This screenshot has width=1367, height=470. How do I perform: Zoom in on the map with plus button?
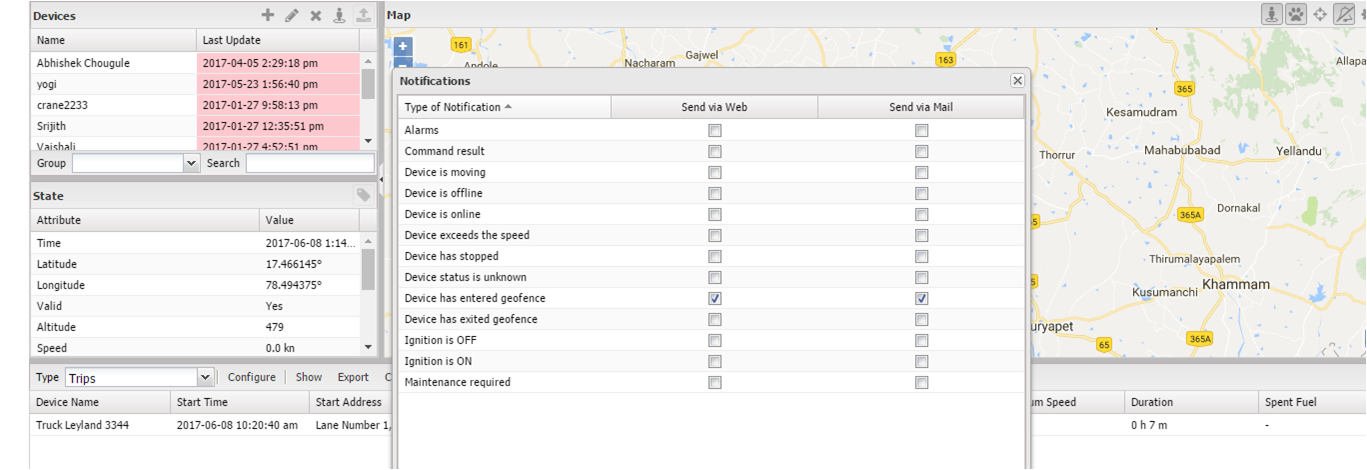pyautogui.click(x=402, y=46)
